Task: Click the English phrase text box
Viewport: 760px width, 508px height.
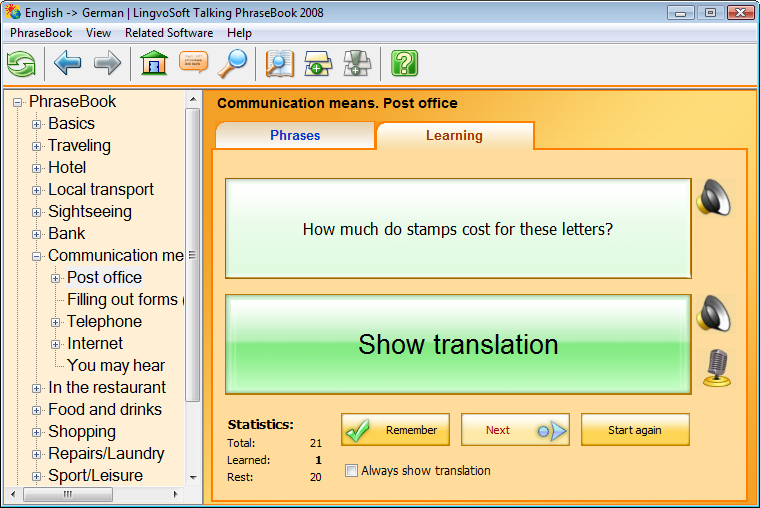Action: coord(458,229)
